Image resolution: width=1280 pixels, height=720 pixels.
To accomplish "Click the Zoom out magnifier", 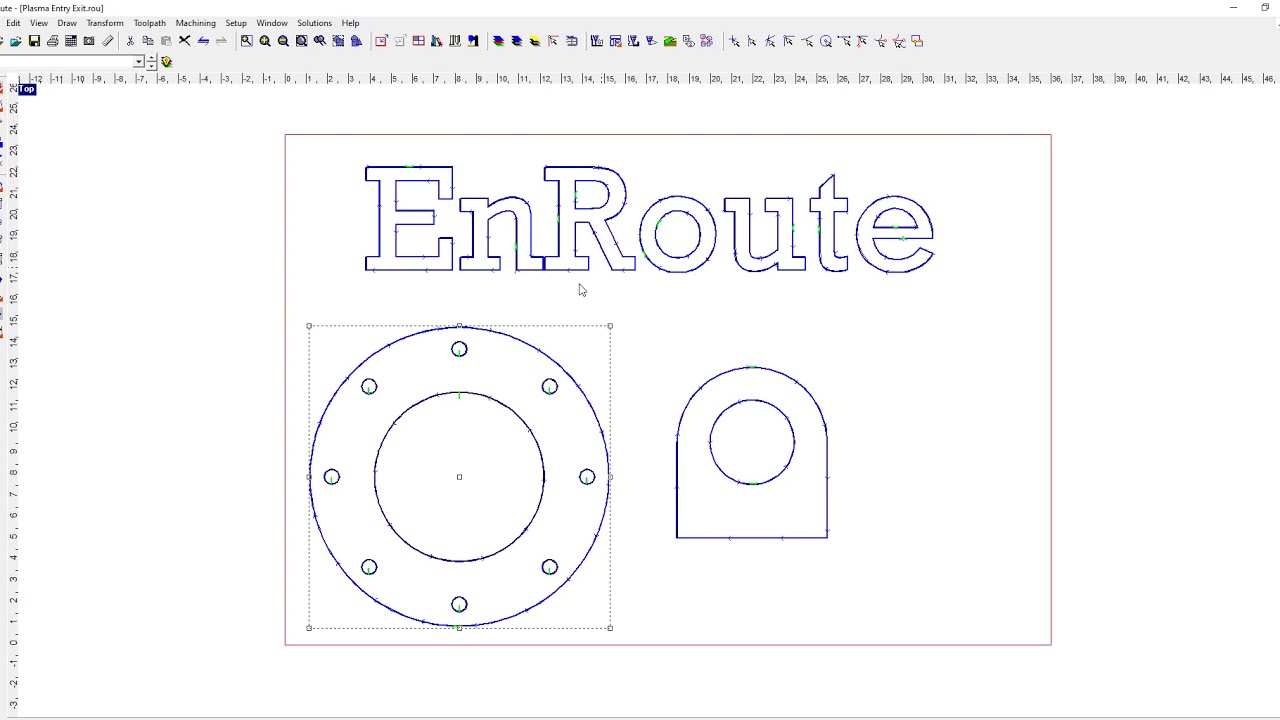I will click(283, 41).
